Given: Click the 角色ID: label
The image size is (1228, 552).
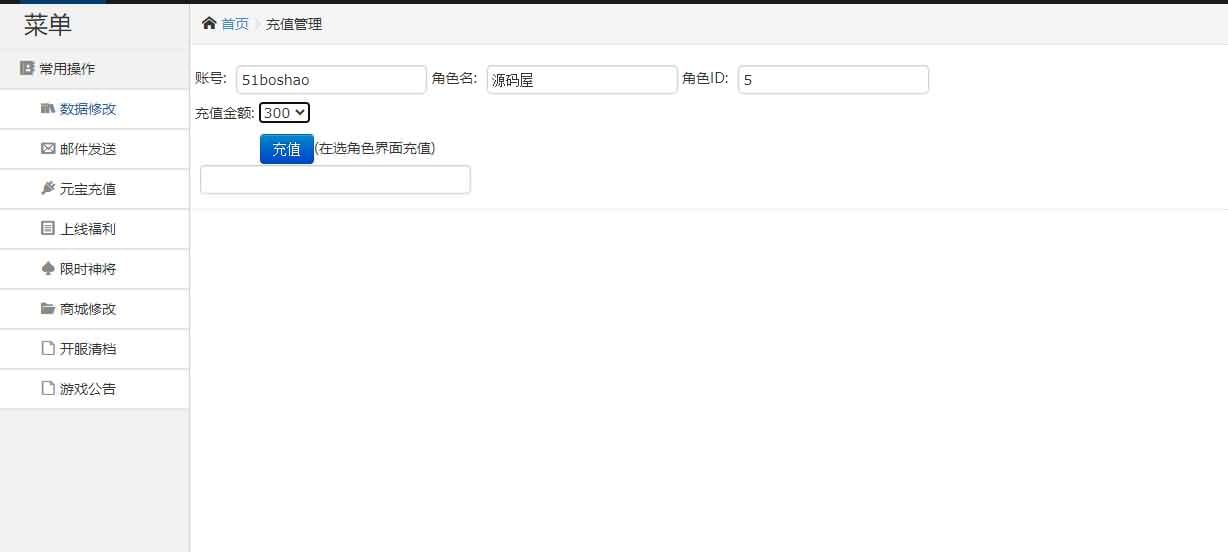Looking at the screenshot, I should [x=706, y=78].
